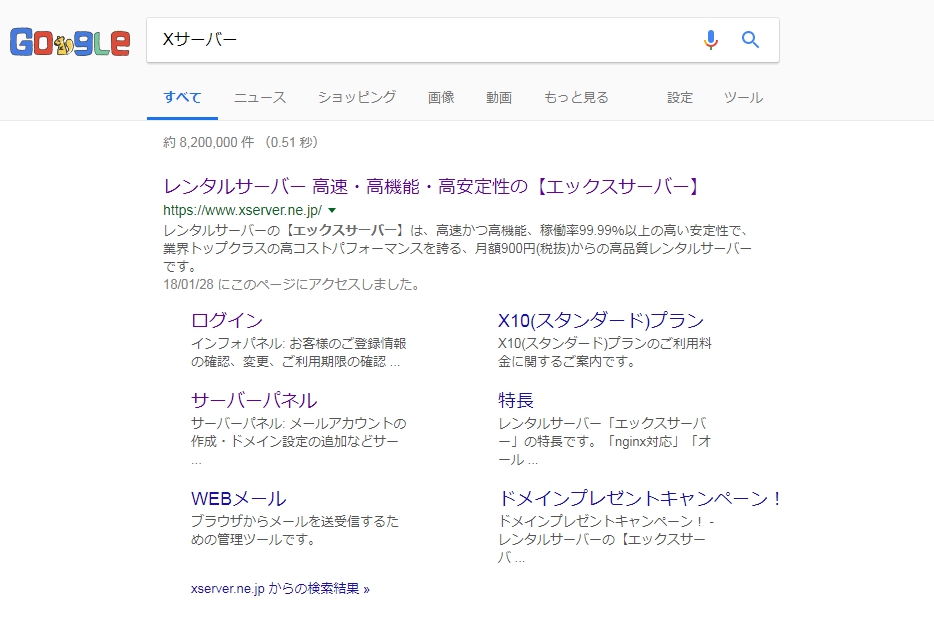Click xserver.ne.jp からの検索結果 link
This screenshot has height=617, width=934.
tap(280, 589)
